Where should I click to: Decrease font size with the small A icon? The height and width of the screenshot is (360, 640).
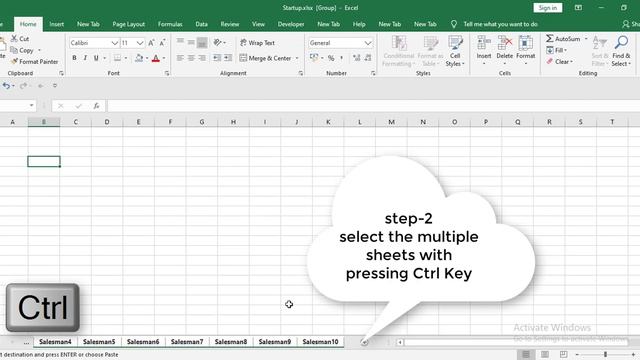tap(162, 43)
